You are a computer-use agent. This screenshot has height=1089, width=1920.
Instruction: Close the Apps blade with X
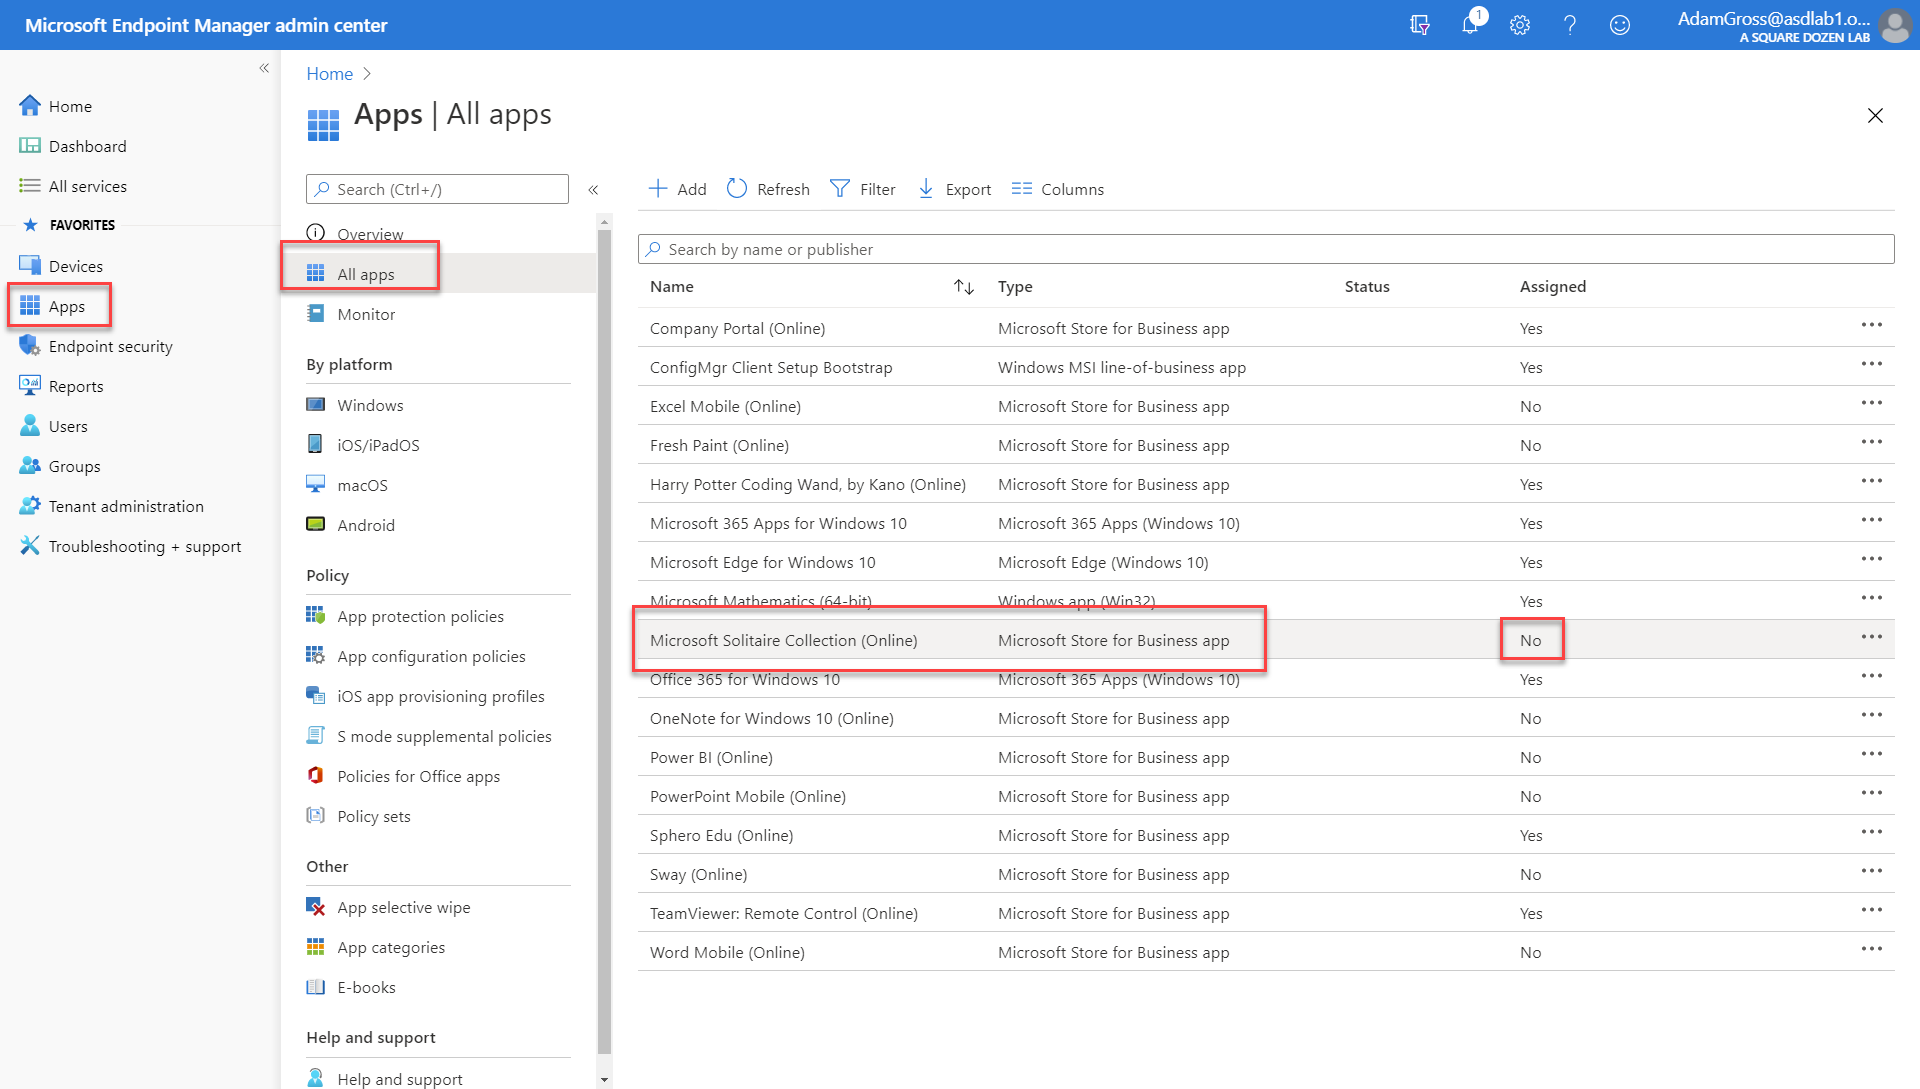coord(1875,116)
